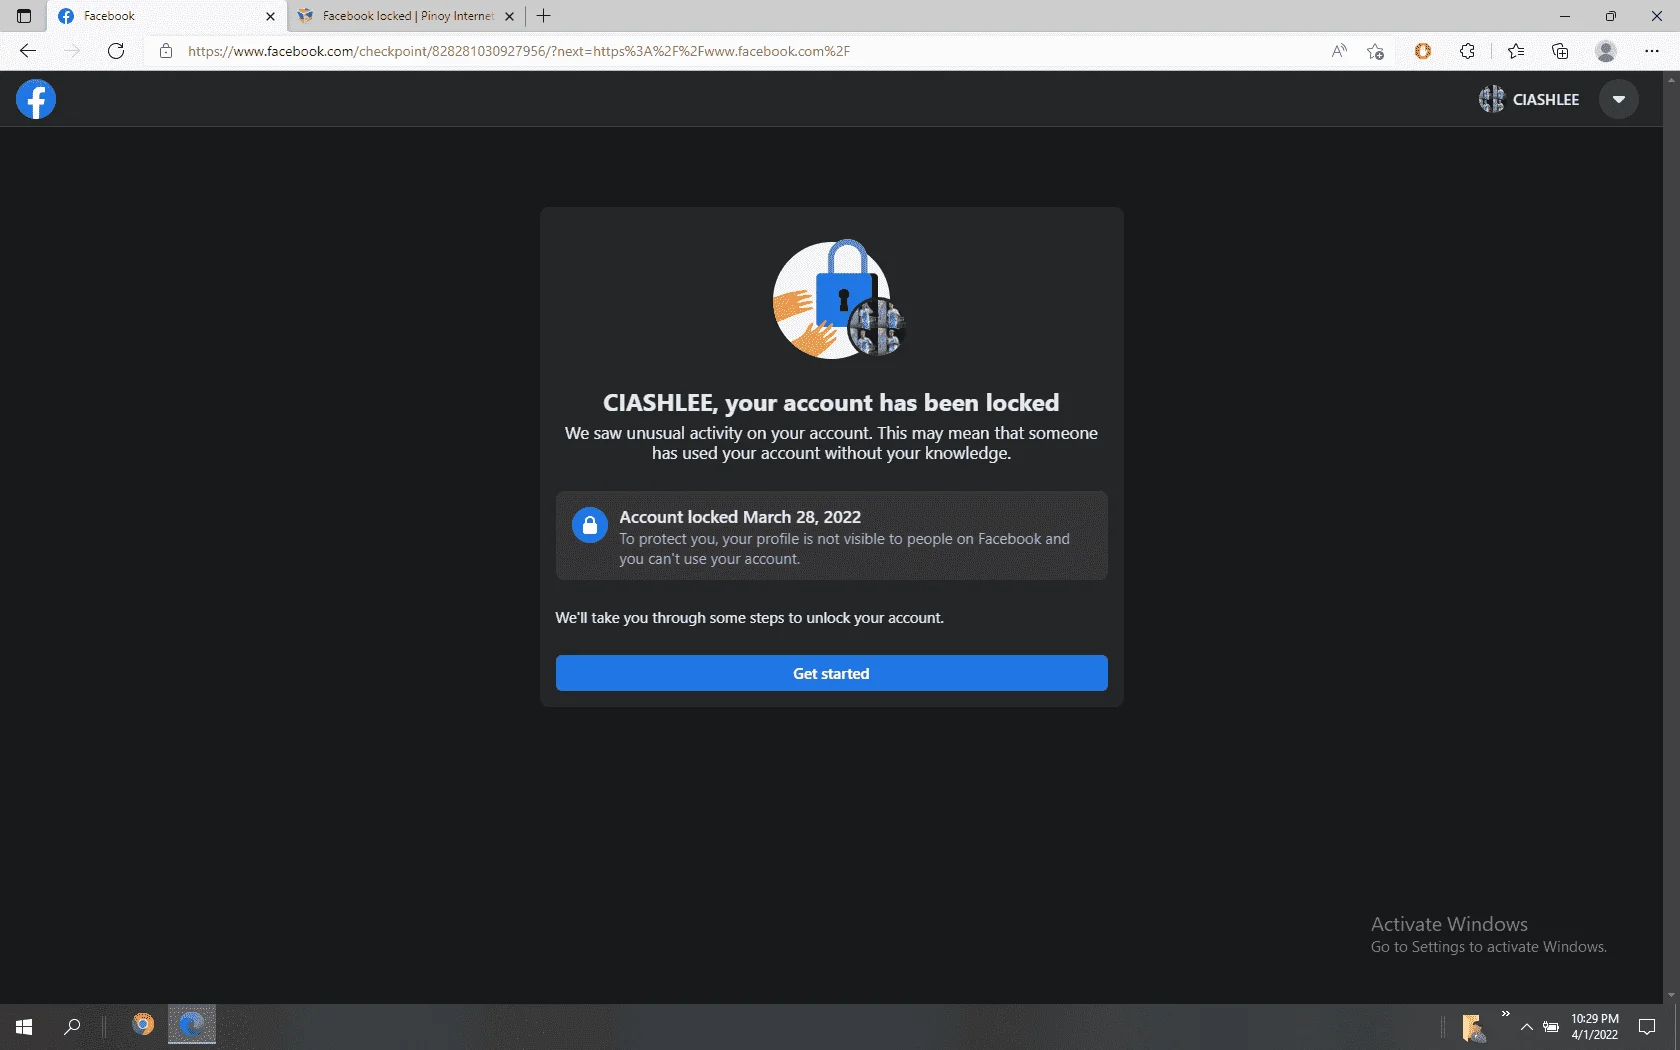Image resolution: width=1680 pixels, height=1050 pixels.
Task: Open the browser profile account icon
Action: (1606, 51)
